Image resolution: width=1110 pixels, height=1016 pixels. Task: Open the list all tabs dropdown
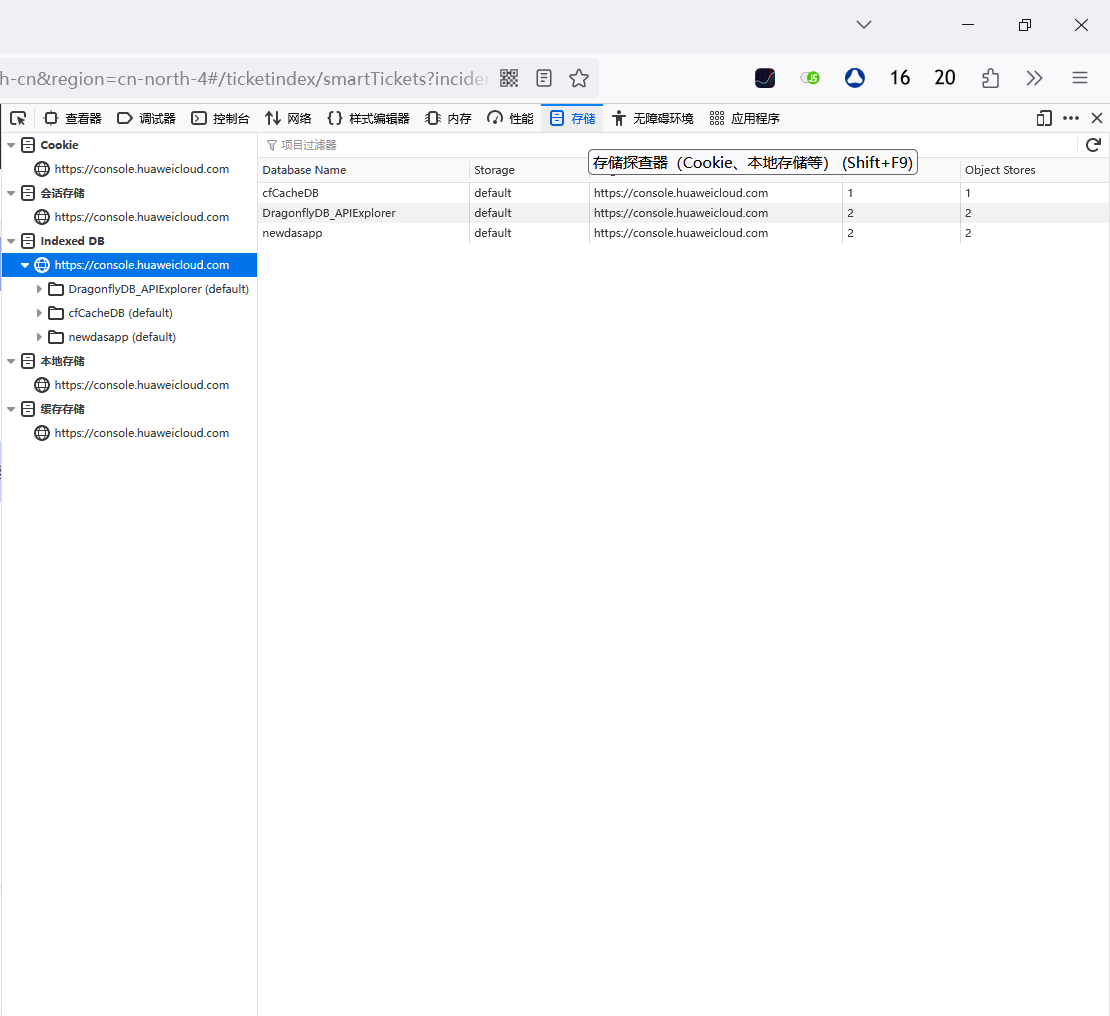[864, 25]
